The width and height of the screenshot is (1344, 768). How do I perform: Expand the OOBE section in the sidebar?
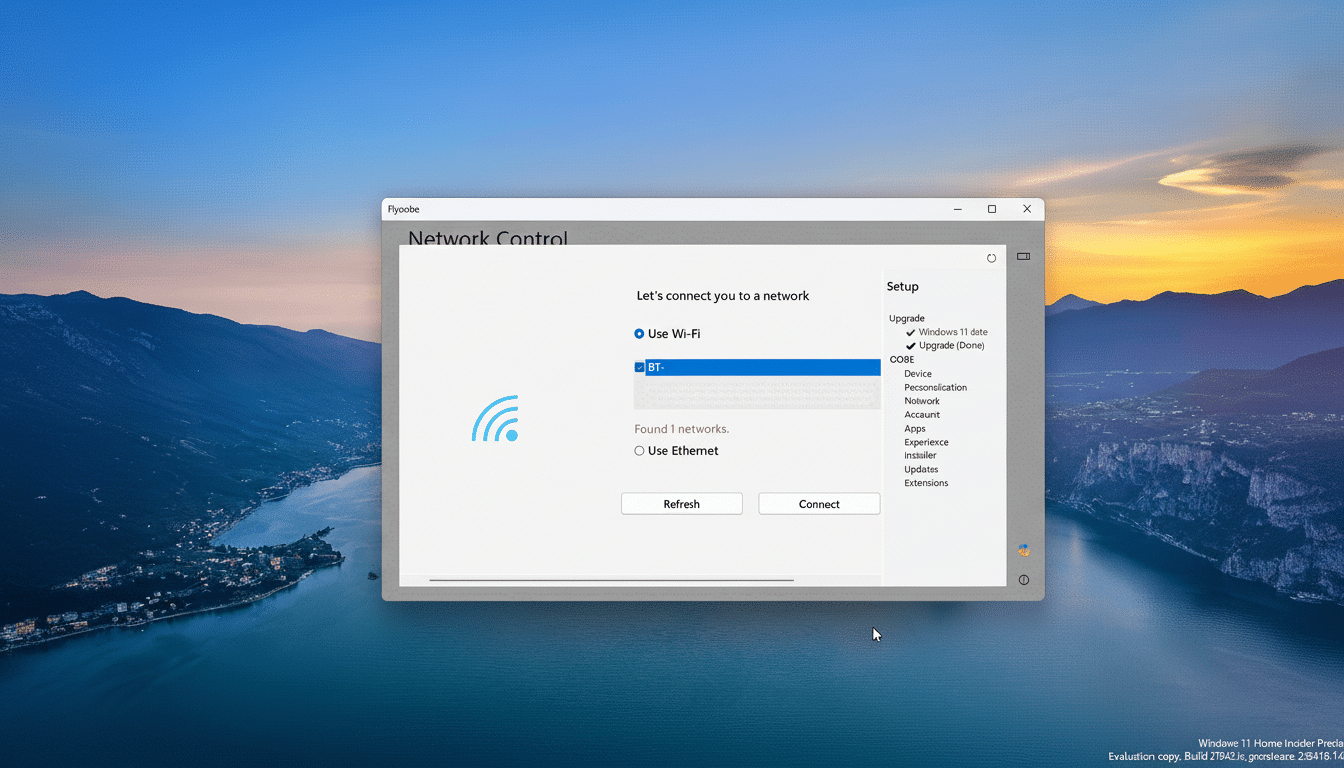pyautogui.click(x=902, y=359)
